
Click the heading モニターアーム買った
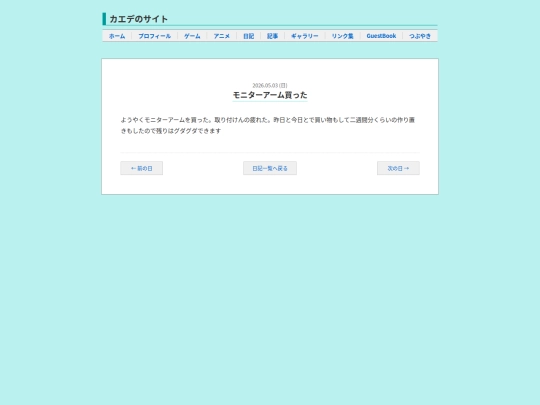270,95
